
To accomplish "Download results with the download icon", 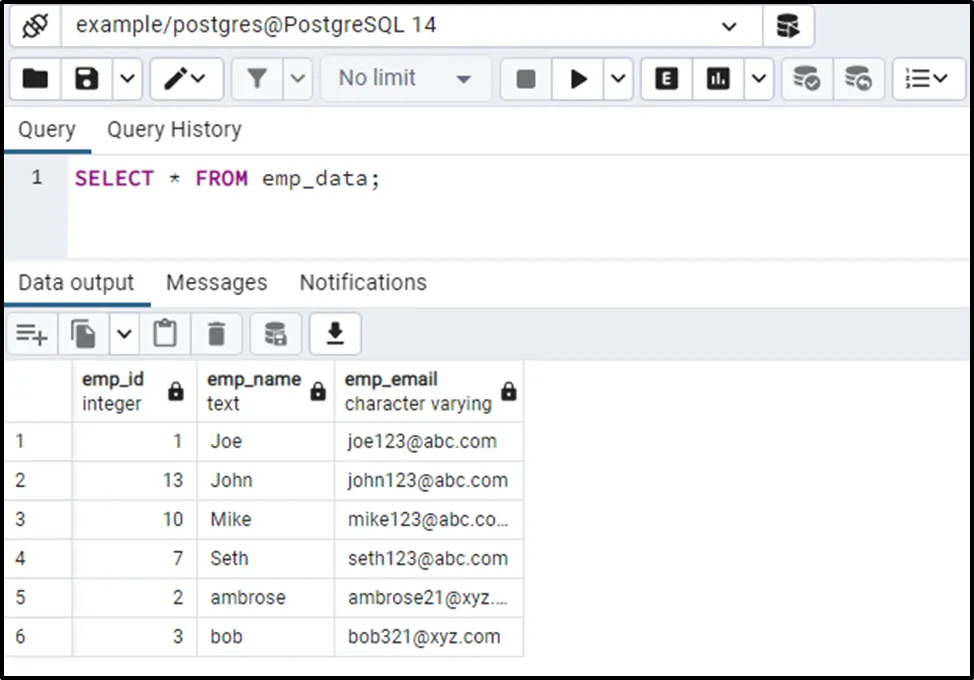I will point(335,334).
